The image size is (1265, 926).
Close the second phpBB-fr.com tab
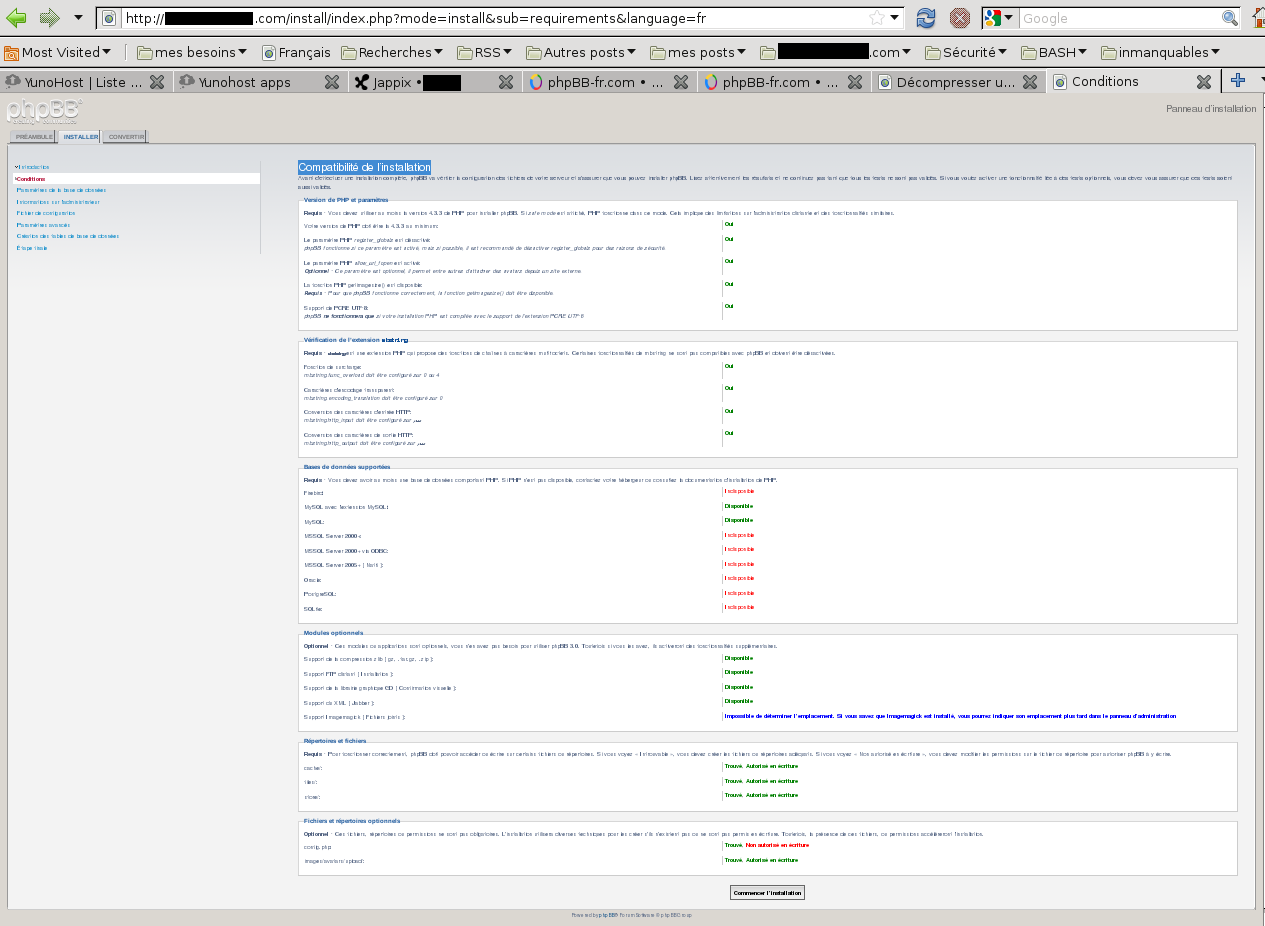855,82
